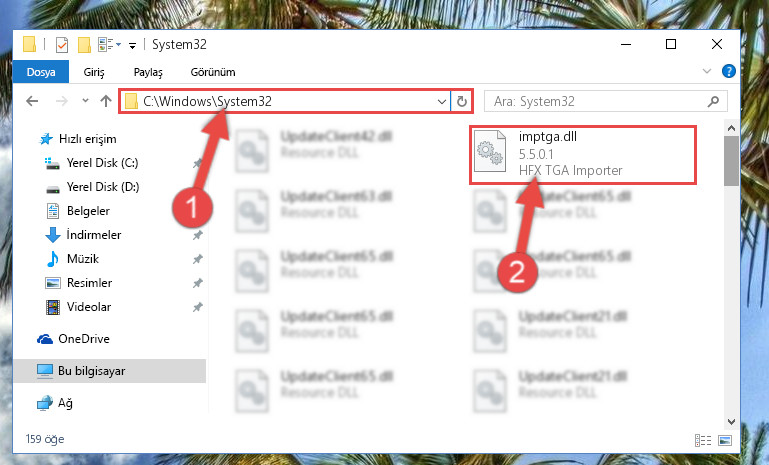769x465 pixels.
Task: Expand the recent locations dropdown
Action: coord(85,101)
